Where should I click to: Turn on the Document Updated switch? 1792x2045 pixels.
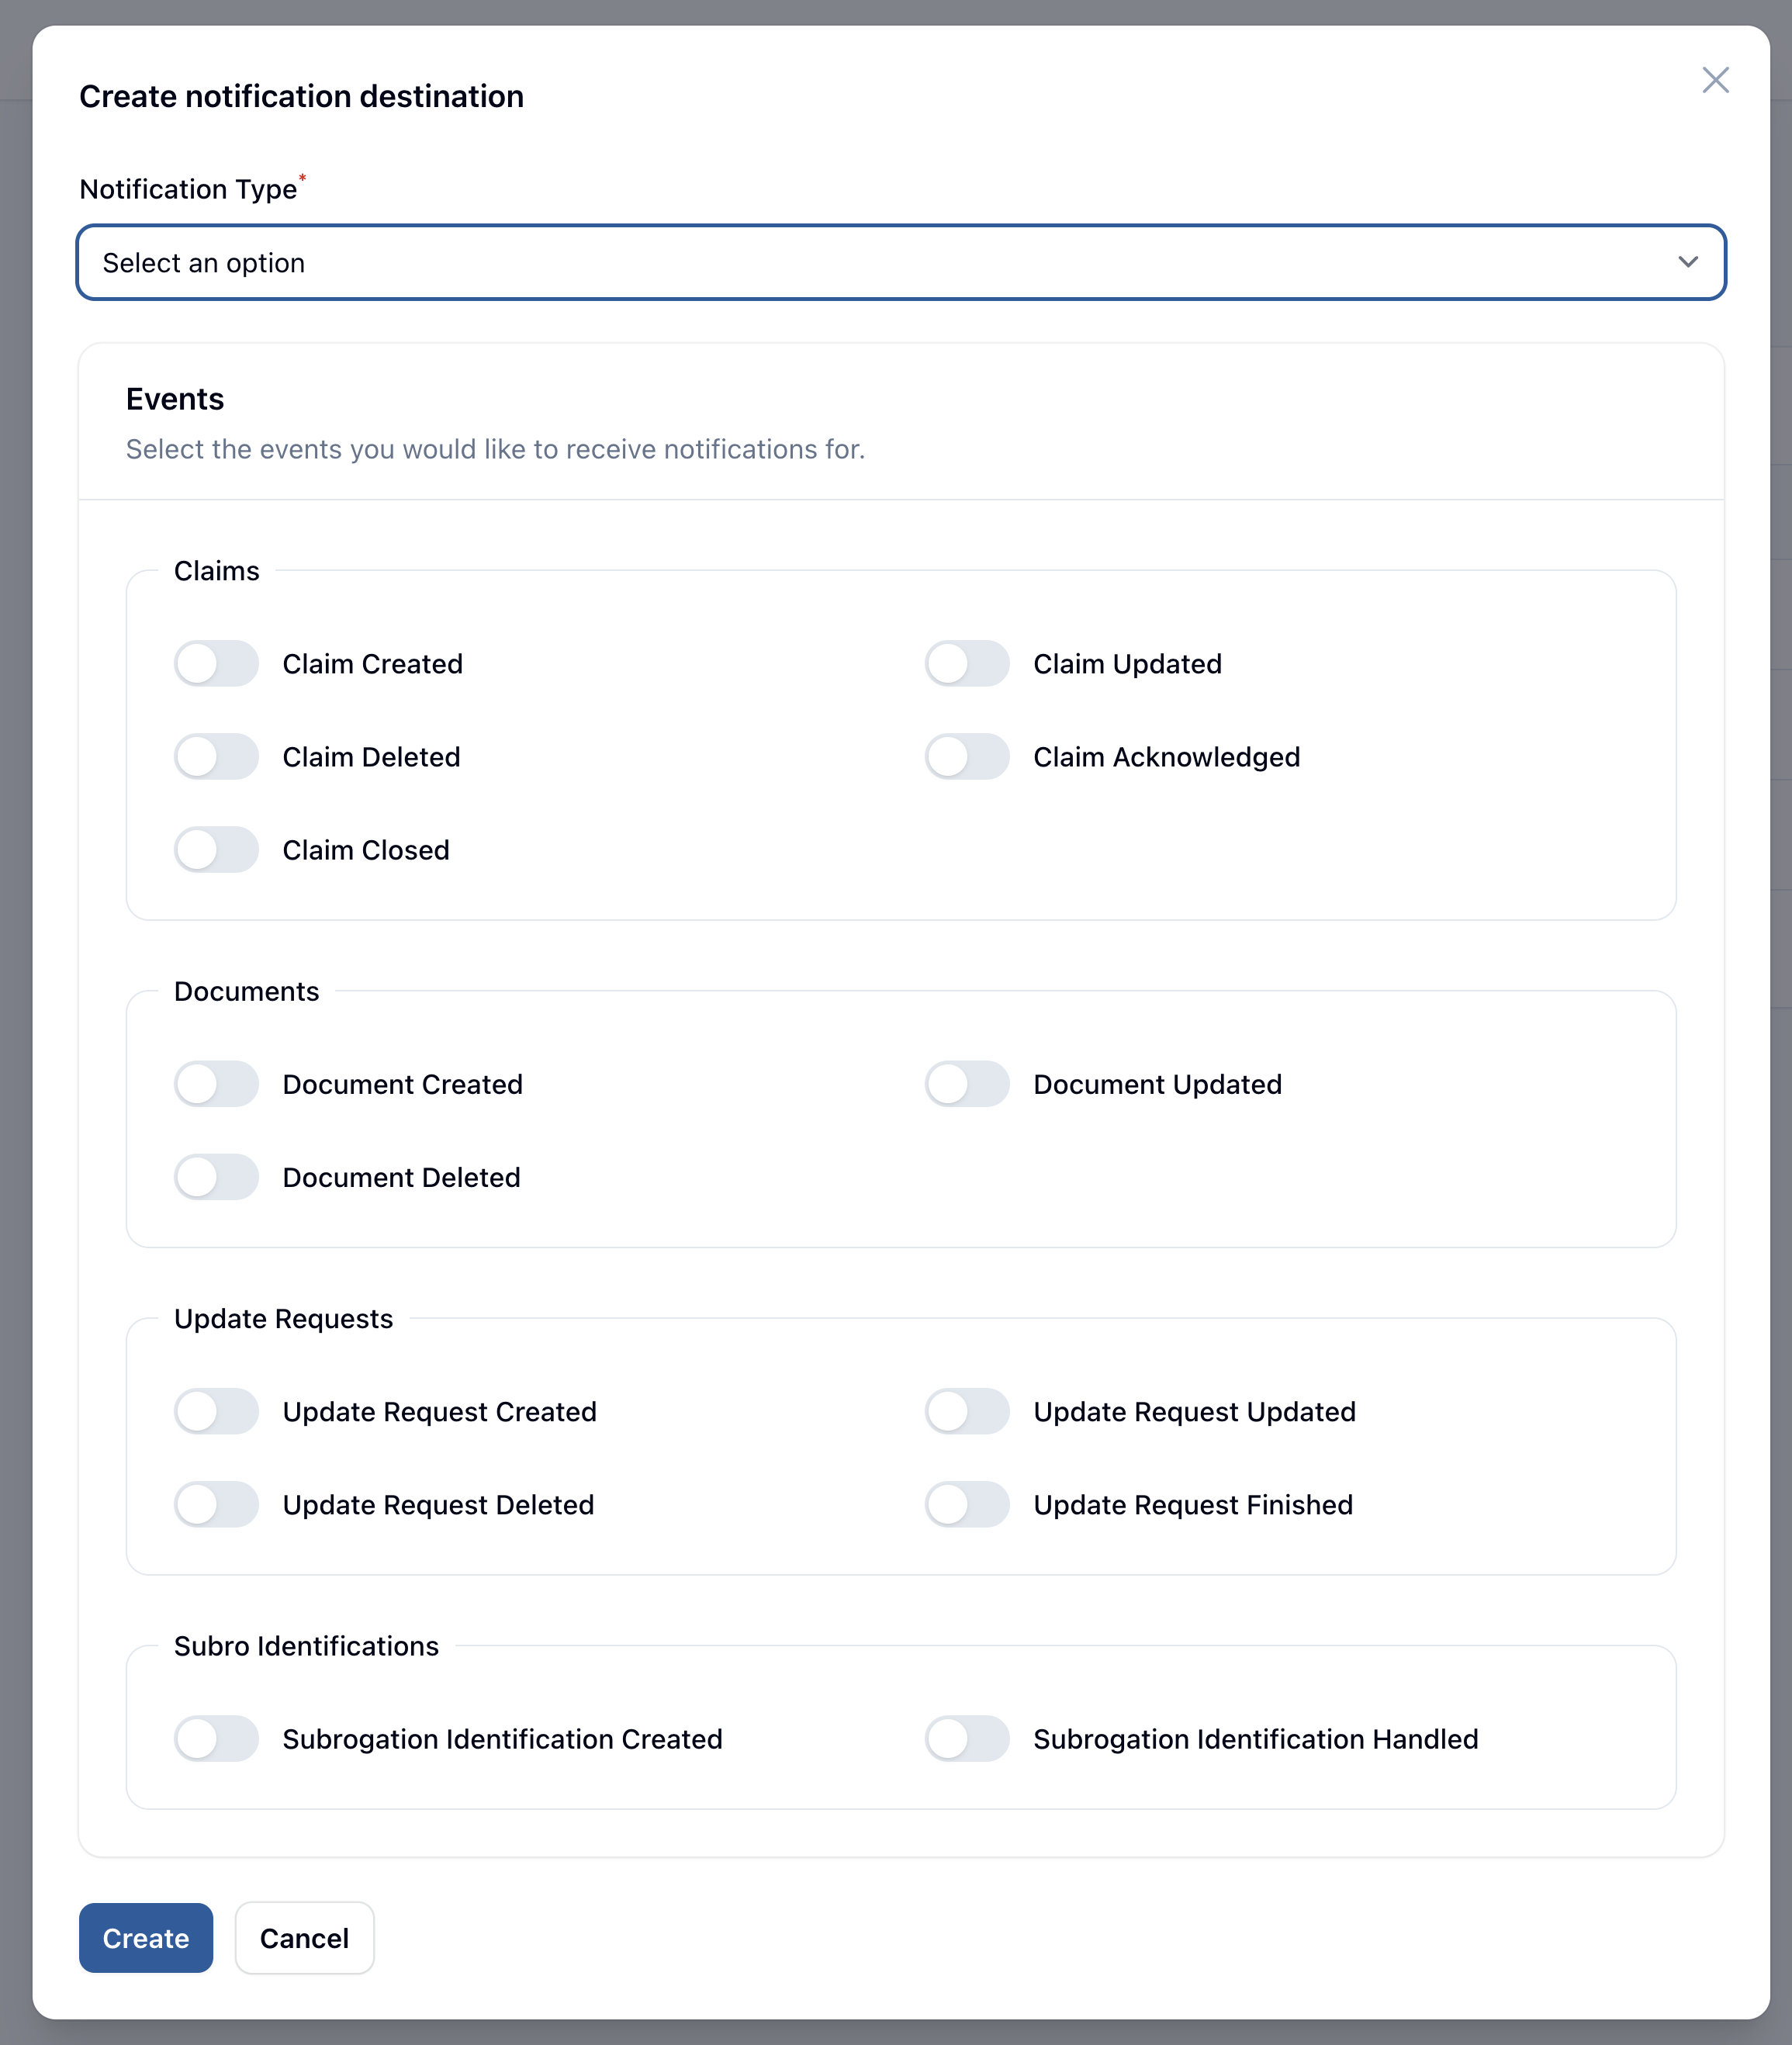coord(966,1084)
